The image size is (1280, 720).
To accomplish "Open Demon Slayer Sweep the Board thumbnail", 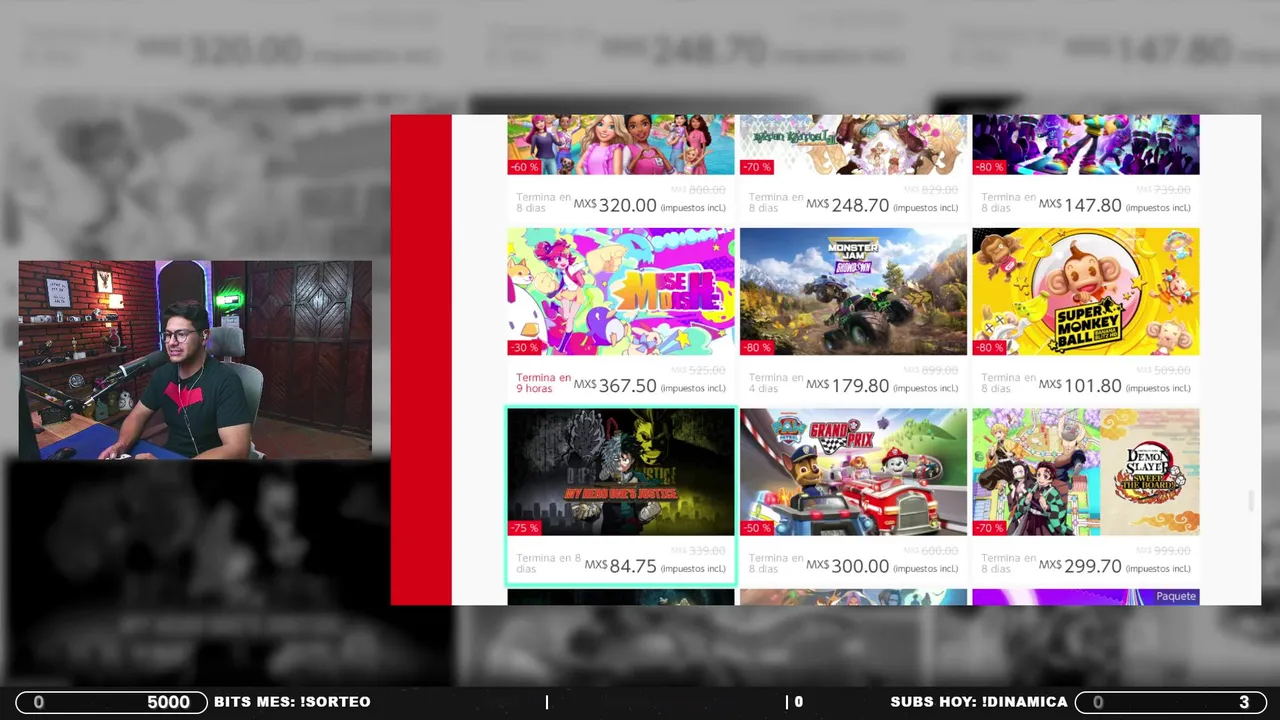I will (1085, 472).
